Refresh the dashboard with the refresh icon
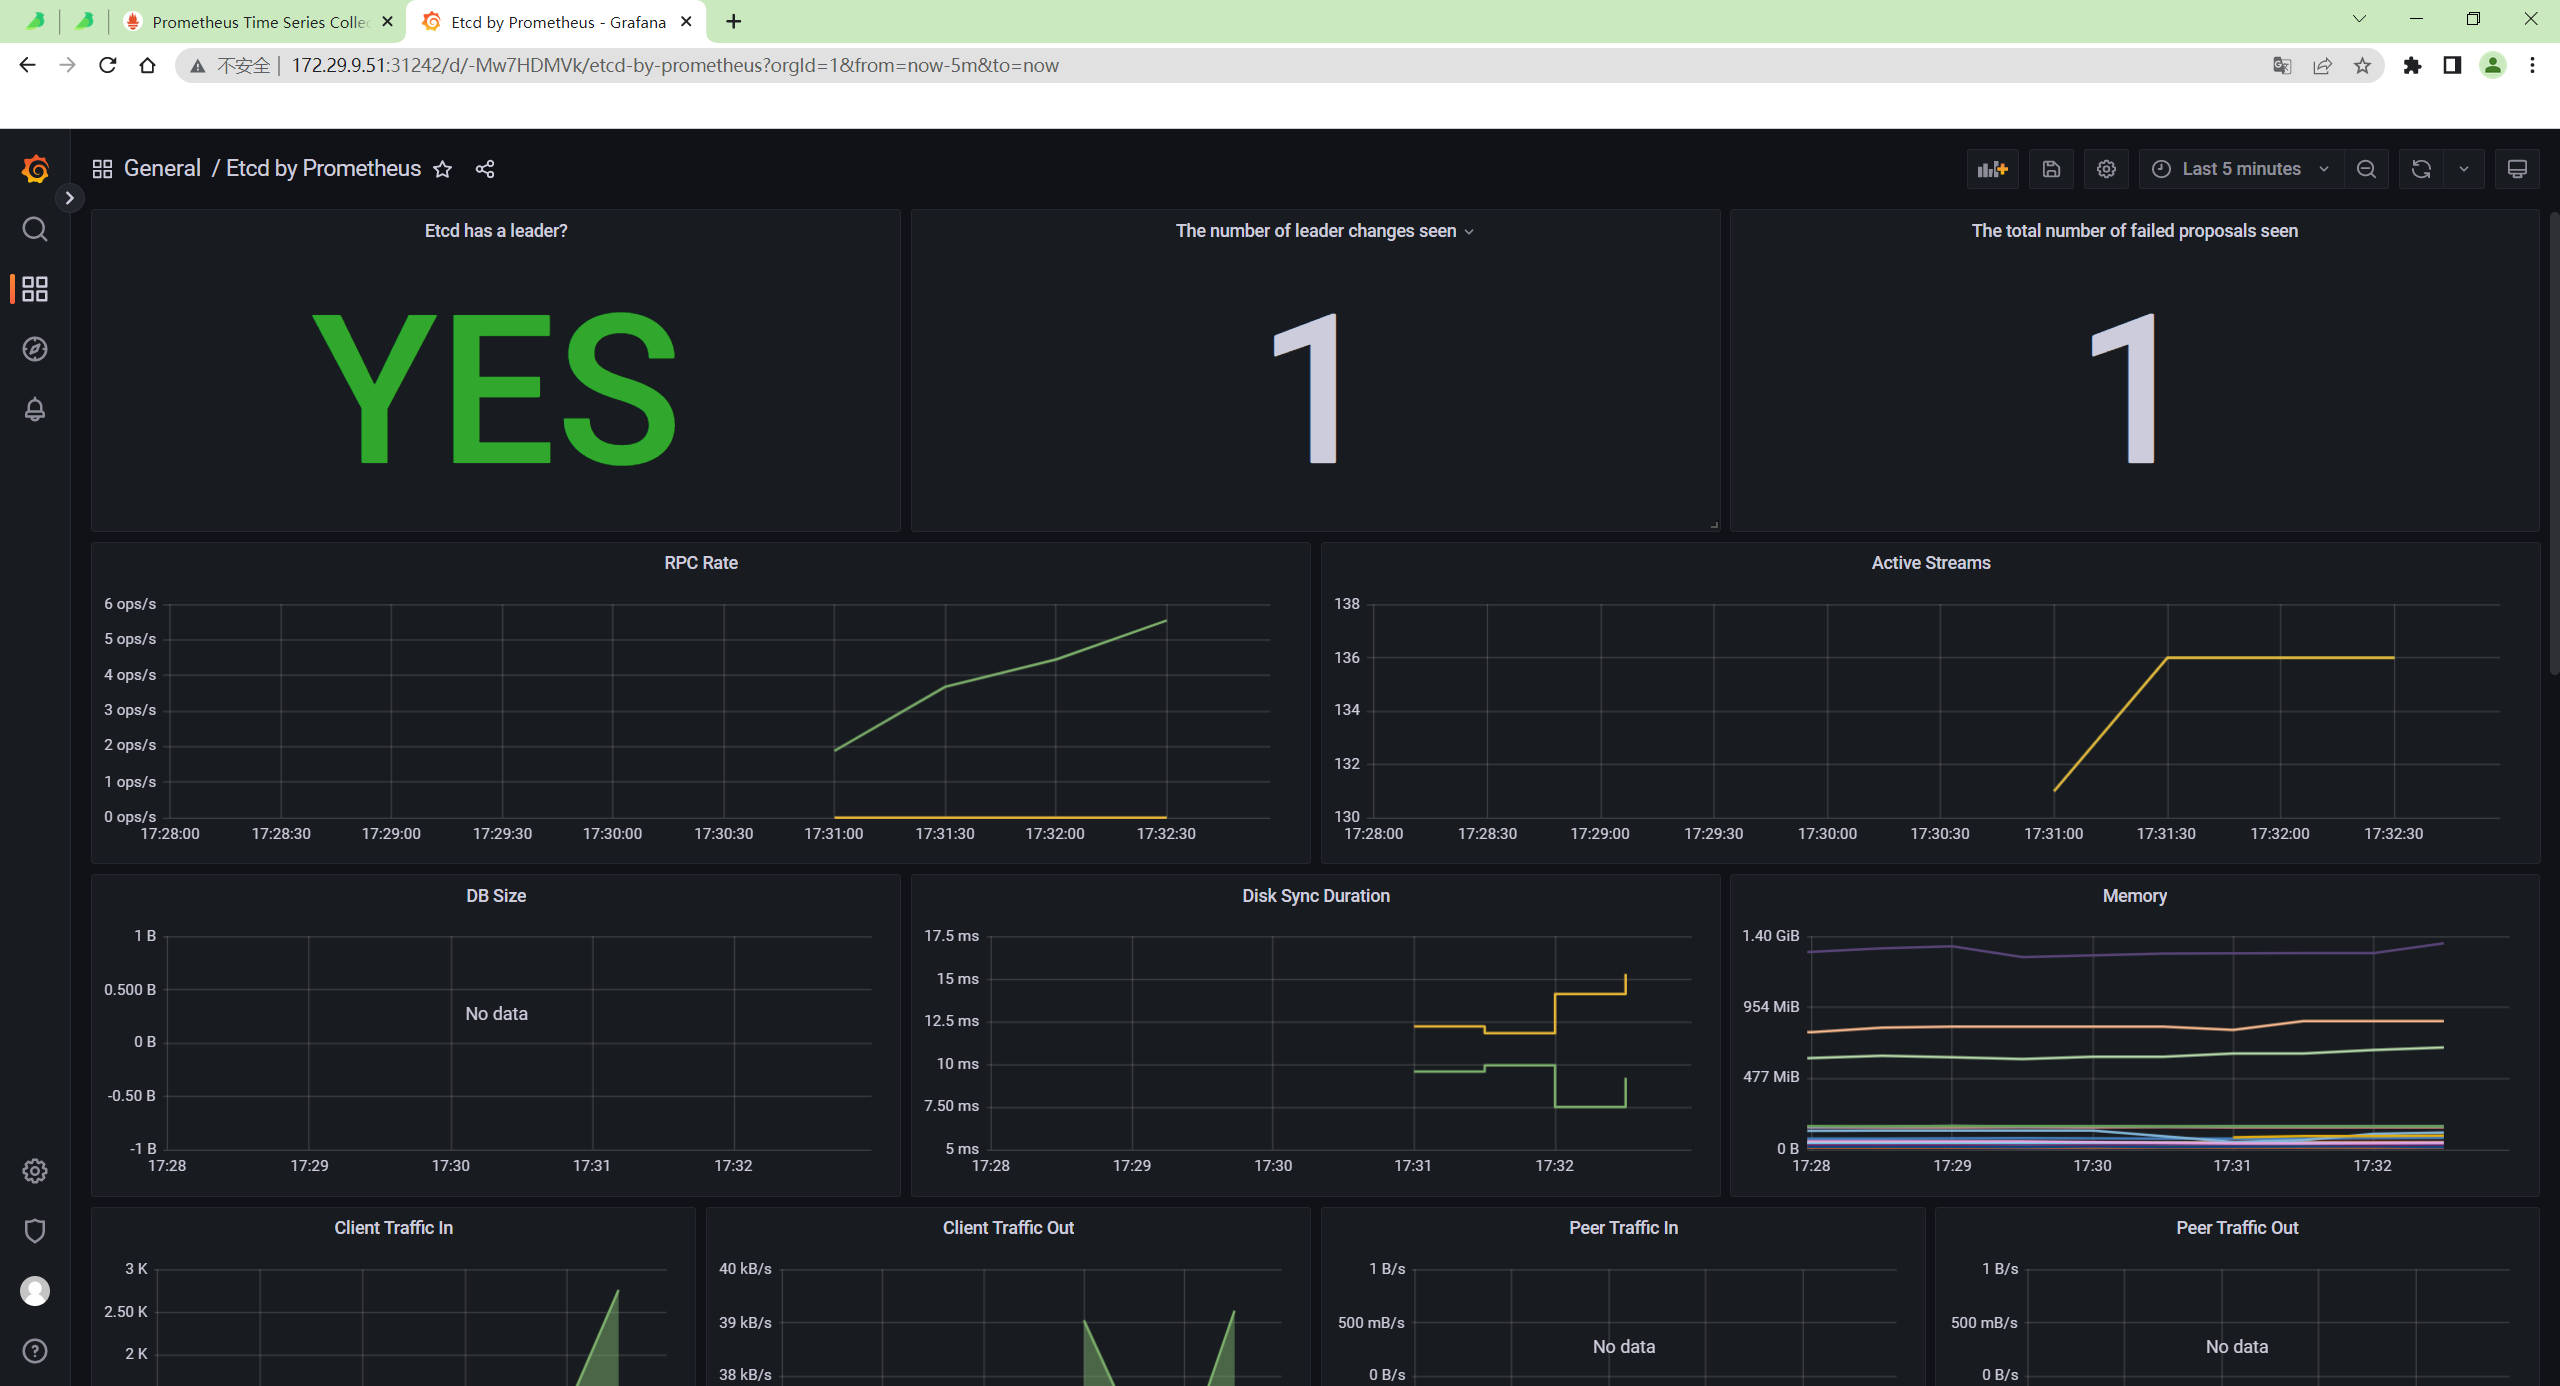Image resolution: width=2560 pixels, height=1386 pixels. pos(2421,169)
